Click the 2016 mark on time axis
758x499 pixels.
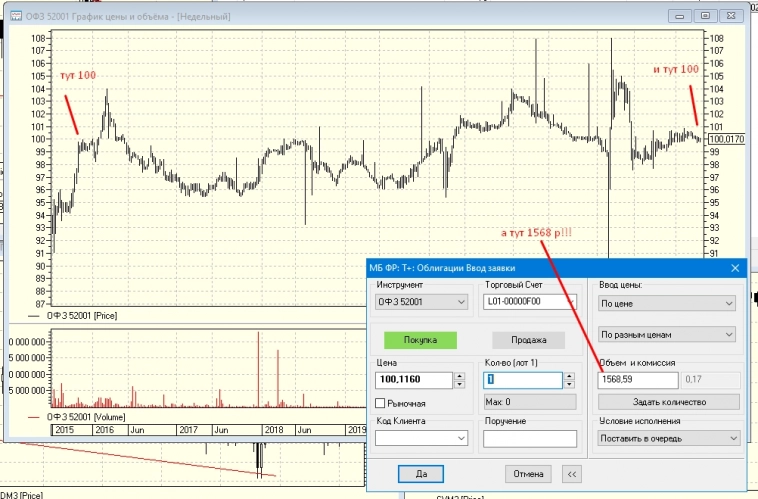pos(104,430)
